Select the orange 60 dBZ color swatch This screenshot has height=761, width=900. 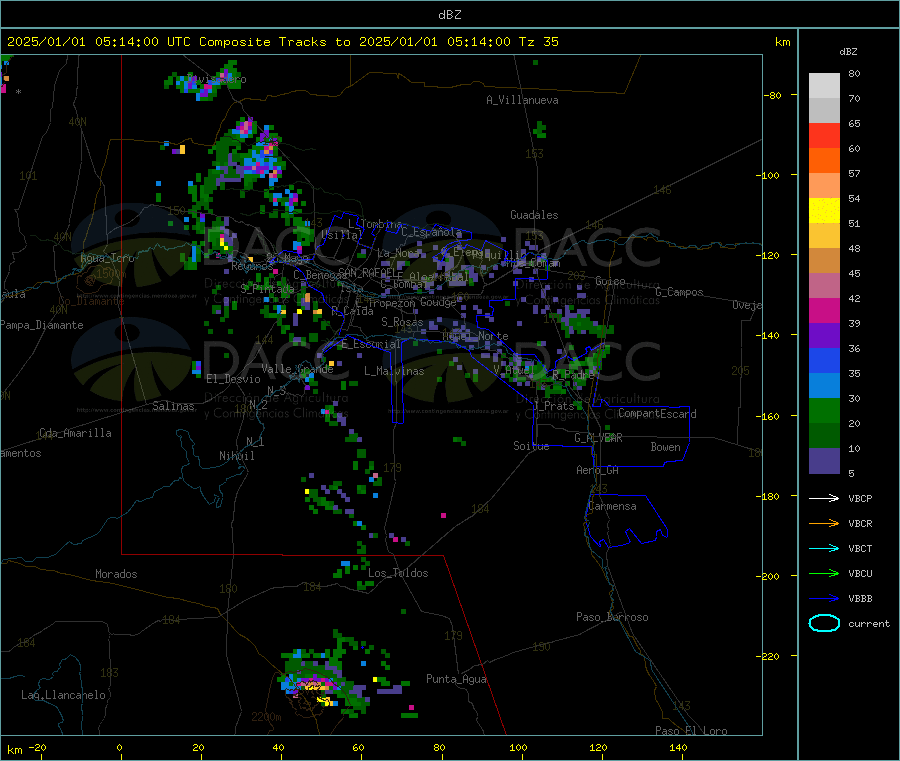pyautogui.click(x=824, y=161)
